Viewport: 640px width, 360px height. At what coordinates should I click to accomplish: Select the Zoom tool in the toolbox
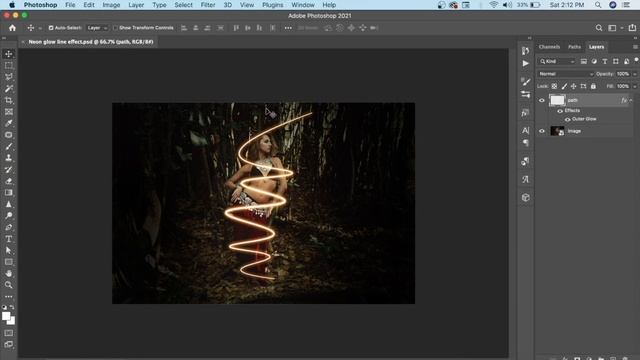9,284
